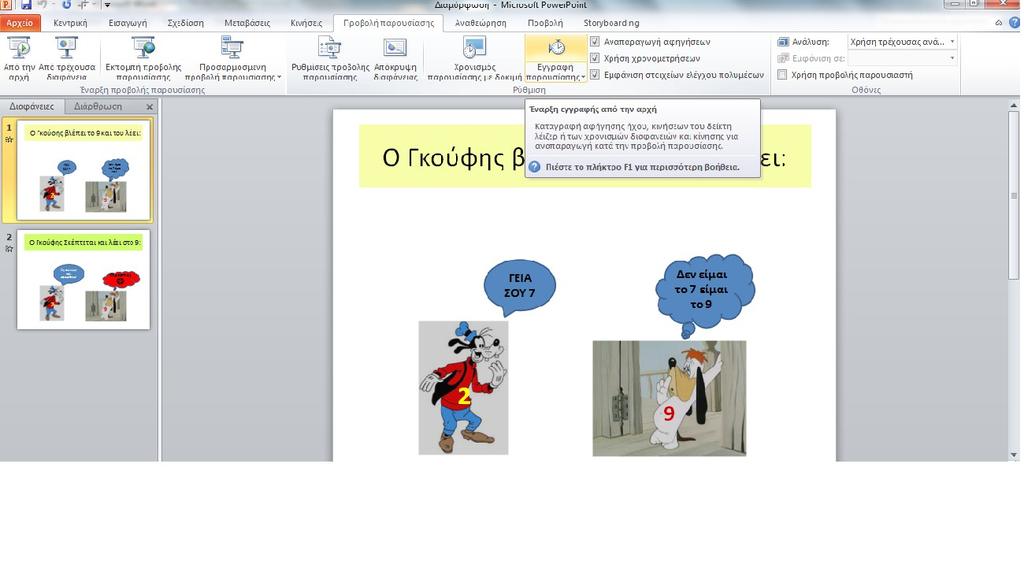Click the yellow slide title text box

(585, 156)
